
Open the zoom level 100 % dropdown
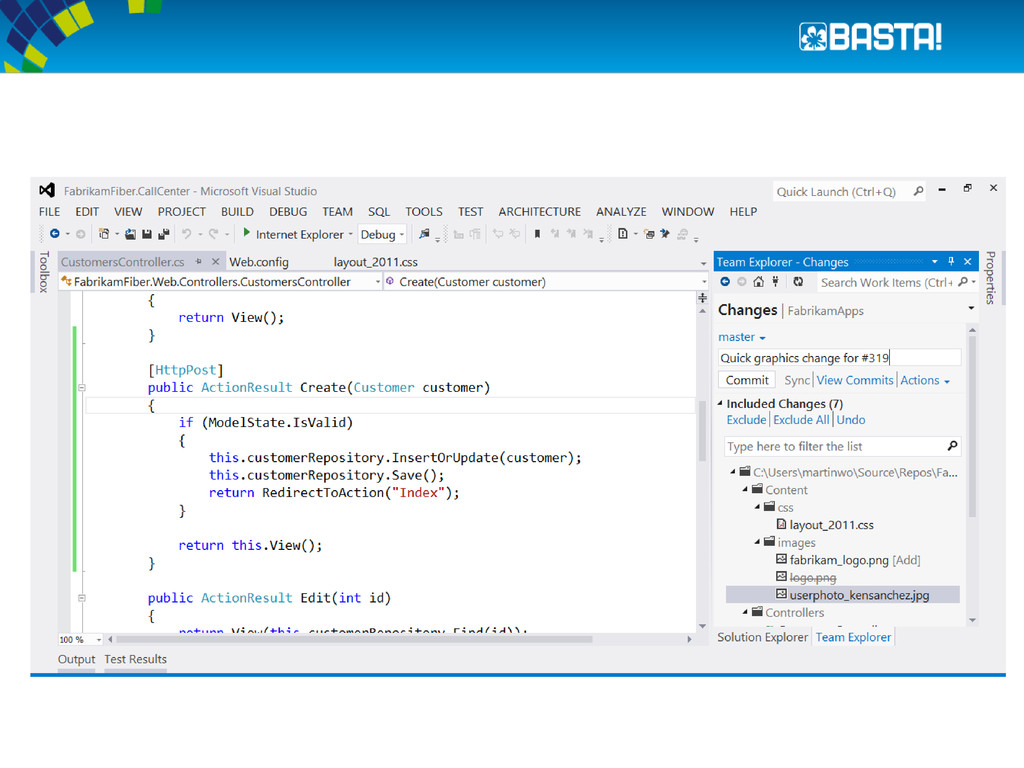pos(99,639)
